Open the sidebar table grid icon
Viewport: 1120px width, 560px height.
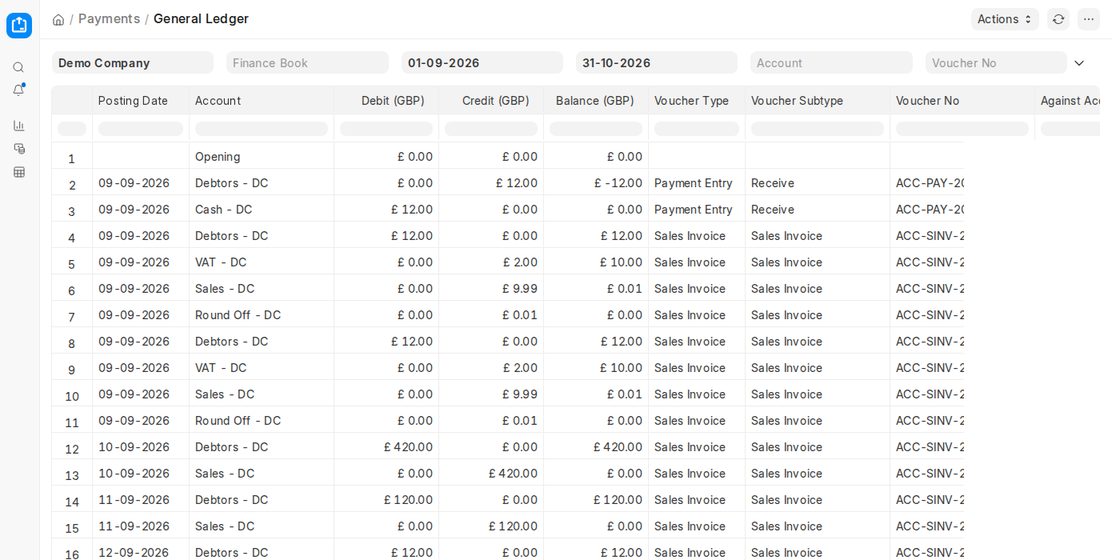[19, 172]
